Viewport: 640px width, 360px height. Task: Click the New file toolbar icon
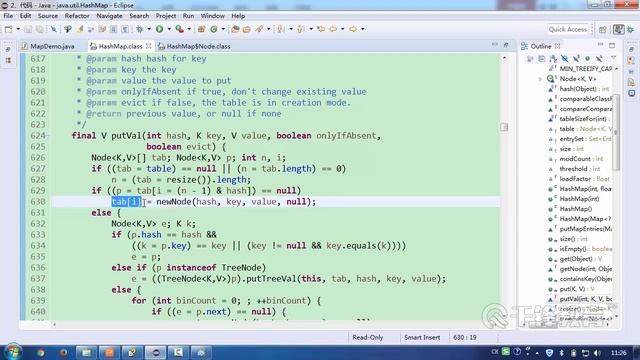pyautogui.click(x=9, y=29)
